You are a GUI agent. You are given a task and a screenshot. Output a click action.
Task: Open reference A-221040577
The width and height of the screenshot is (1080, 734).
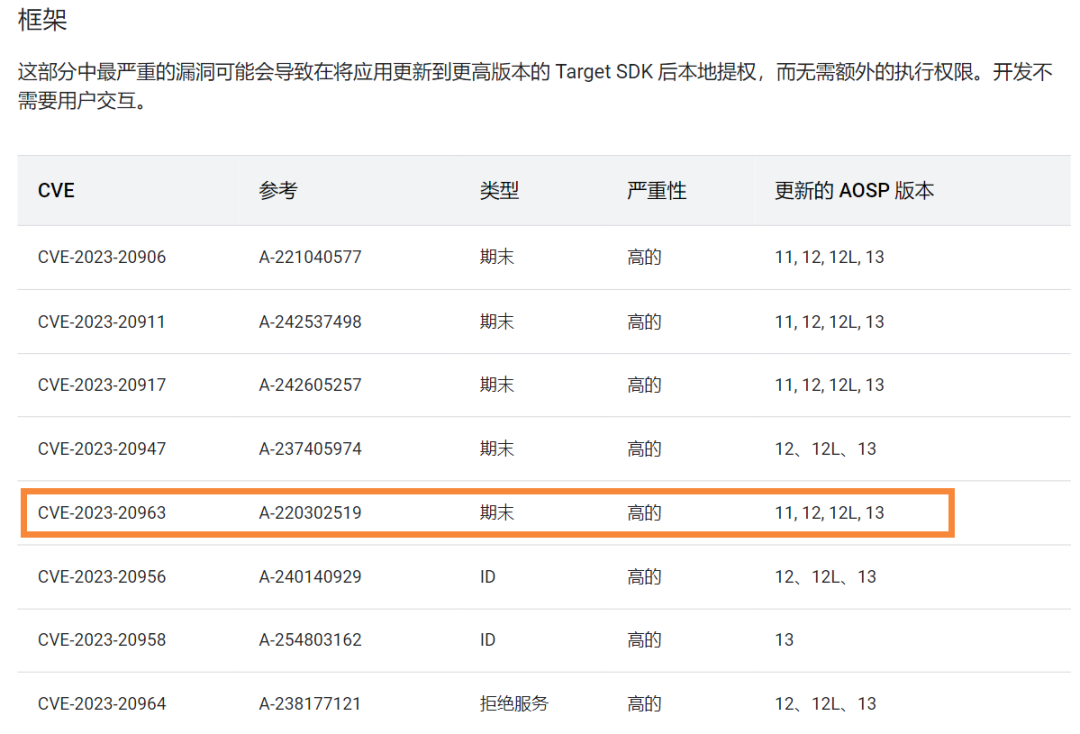click(310, 257)
